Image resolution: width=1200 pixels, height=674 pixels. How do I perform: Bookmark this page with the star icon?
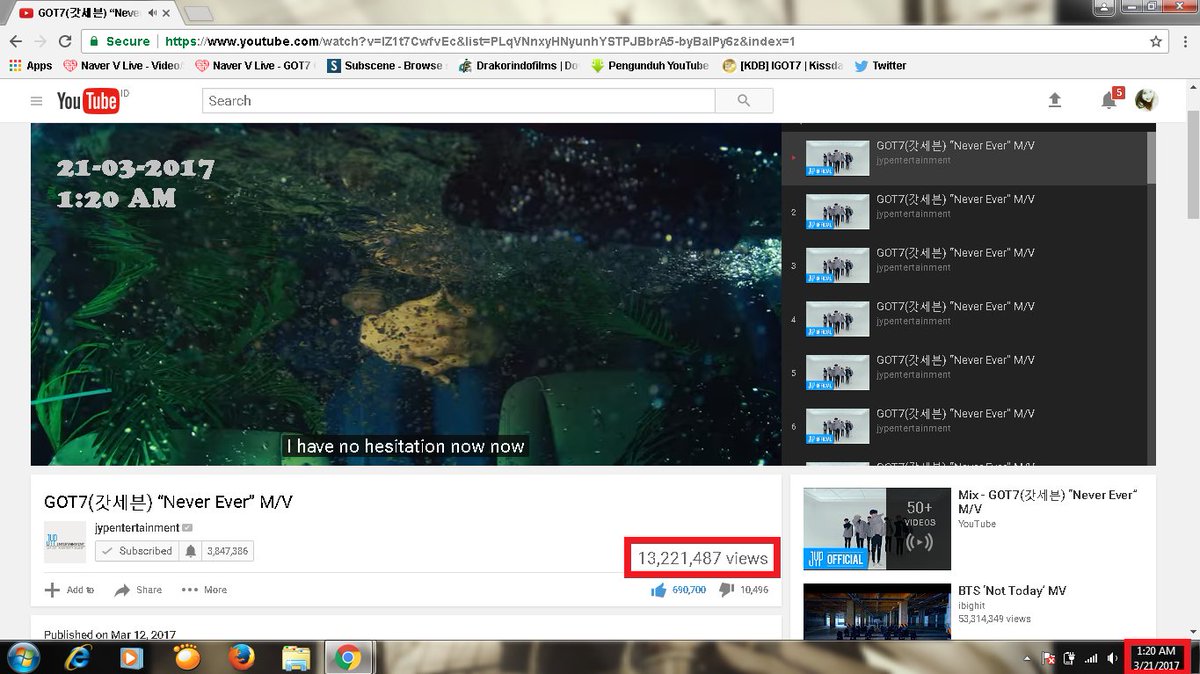click(x=1156, y=42)
